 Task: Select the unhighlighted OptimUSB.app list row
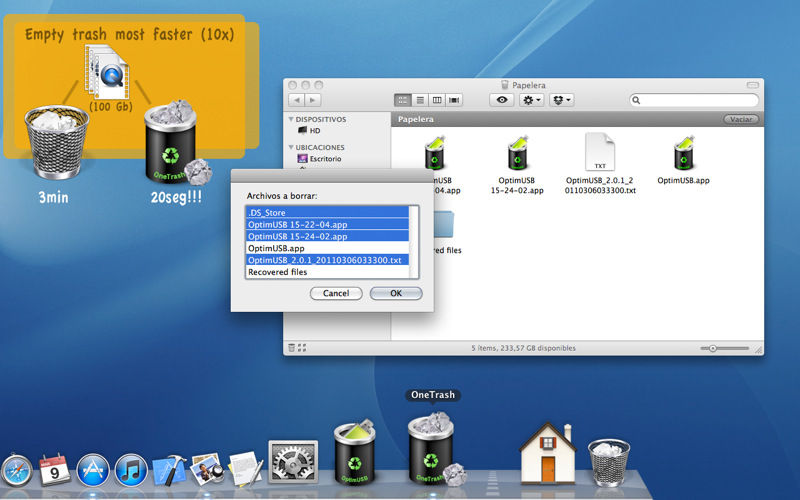[328, 248]
